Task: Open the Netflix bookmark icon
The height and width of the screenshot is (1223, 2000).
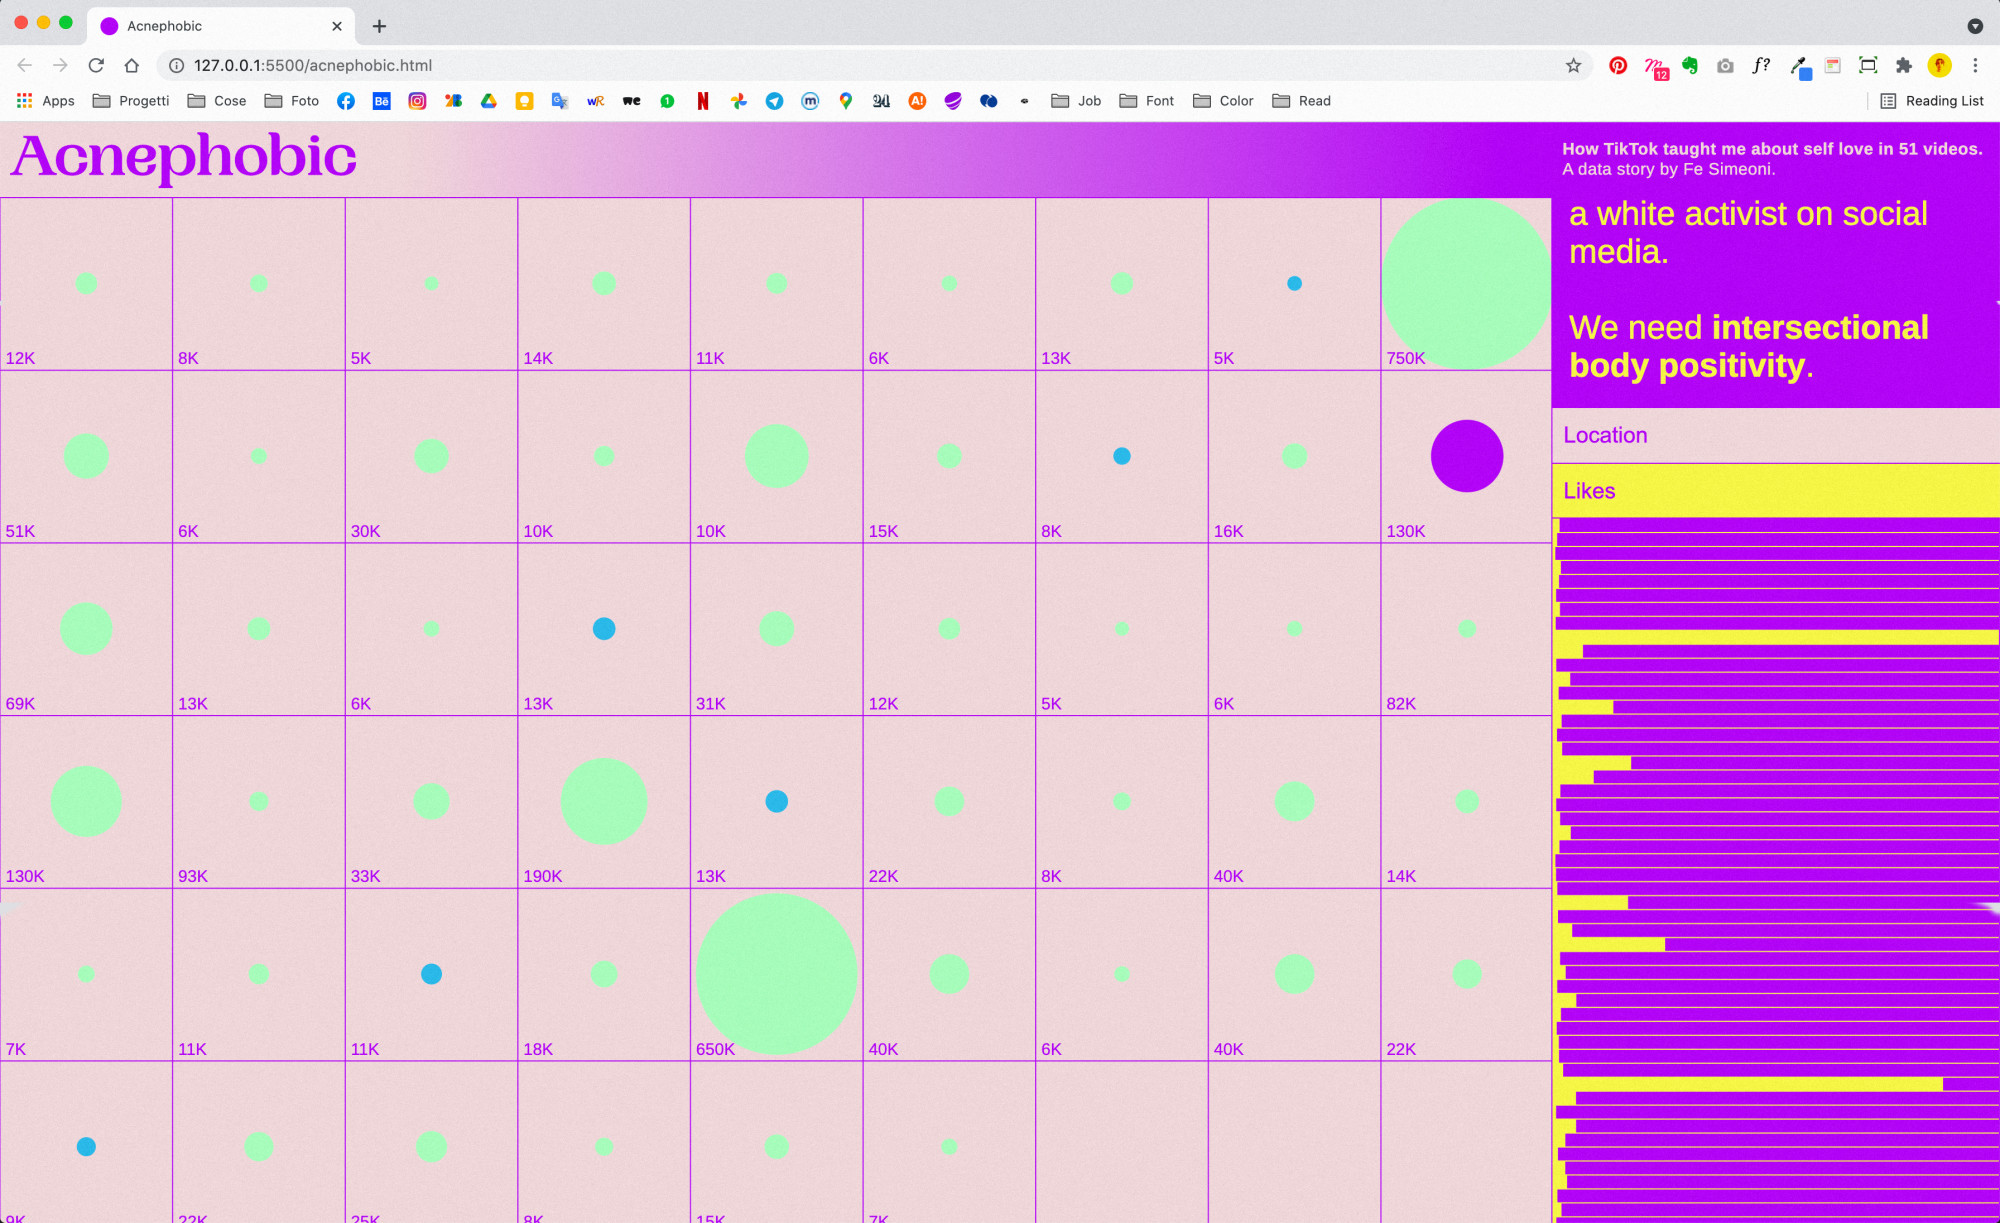Action: (703, 101)
